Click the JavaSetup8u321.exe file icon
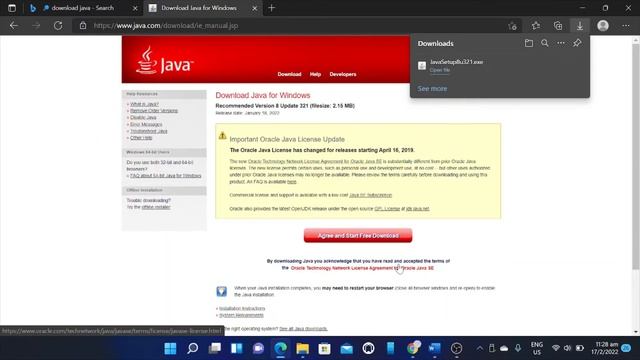The width and height of the screenshot is (640, 360). click(422, 65)
